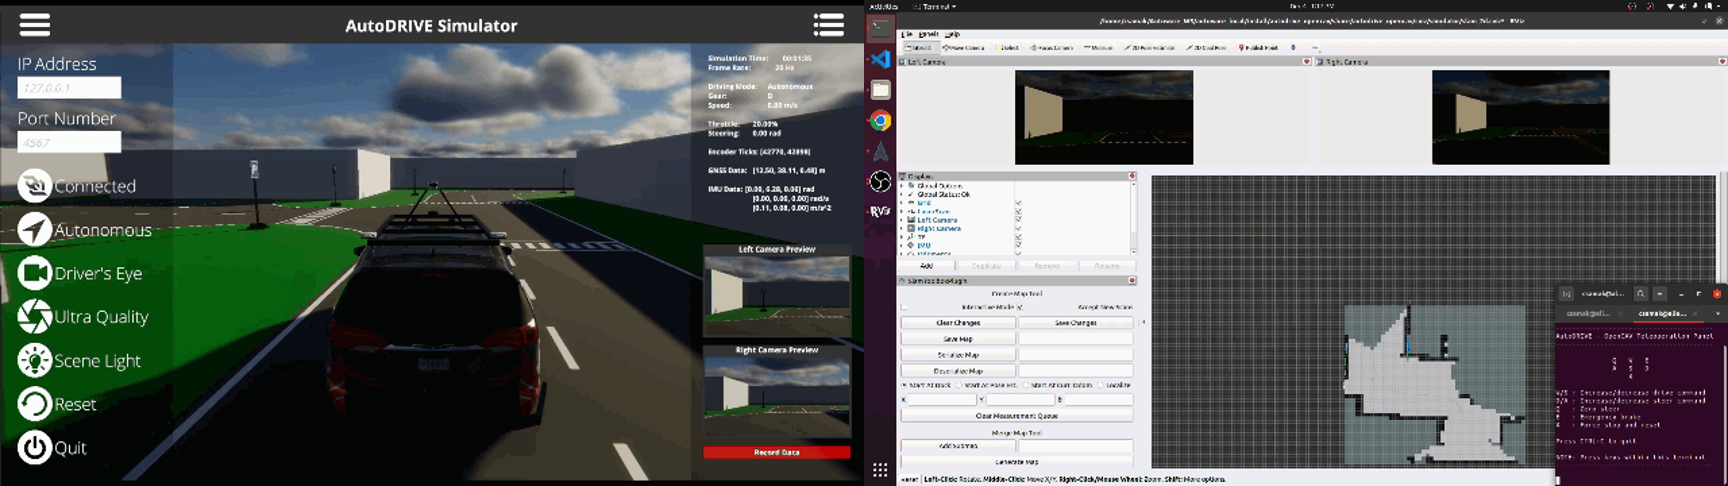Expand the Grid display tree item
The image size is (1728, 486).
(x=901, y=203)
